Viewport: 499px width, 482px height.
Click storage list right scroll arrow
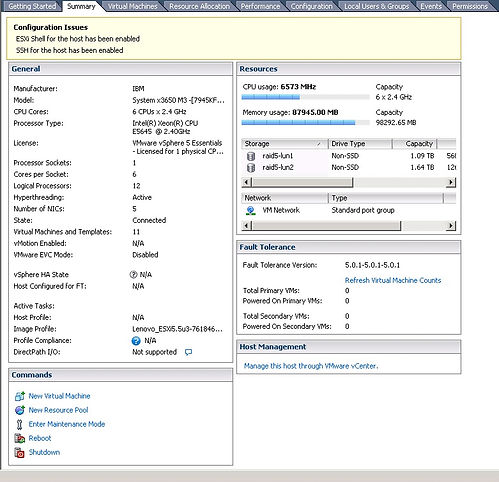[x=451, y=182]
